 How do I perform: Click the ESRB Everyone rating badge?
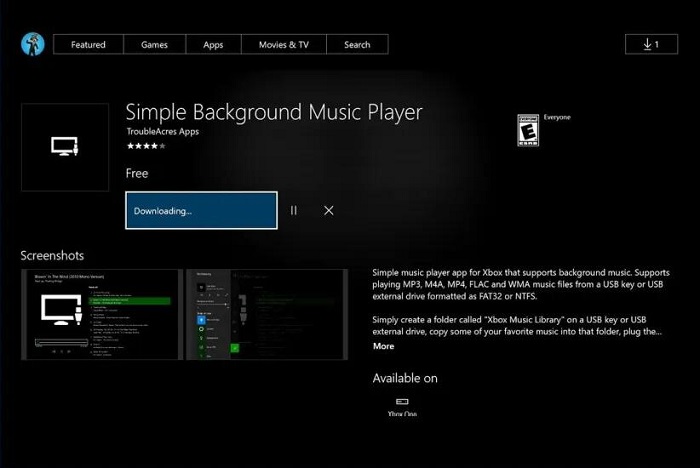pos(528,130)
